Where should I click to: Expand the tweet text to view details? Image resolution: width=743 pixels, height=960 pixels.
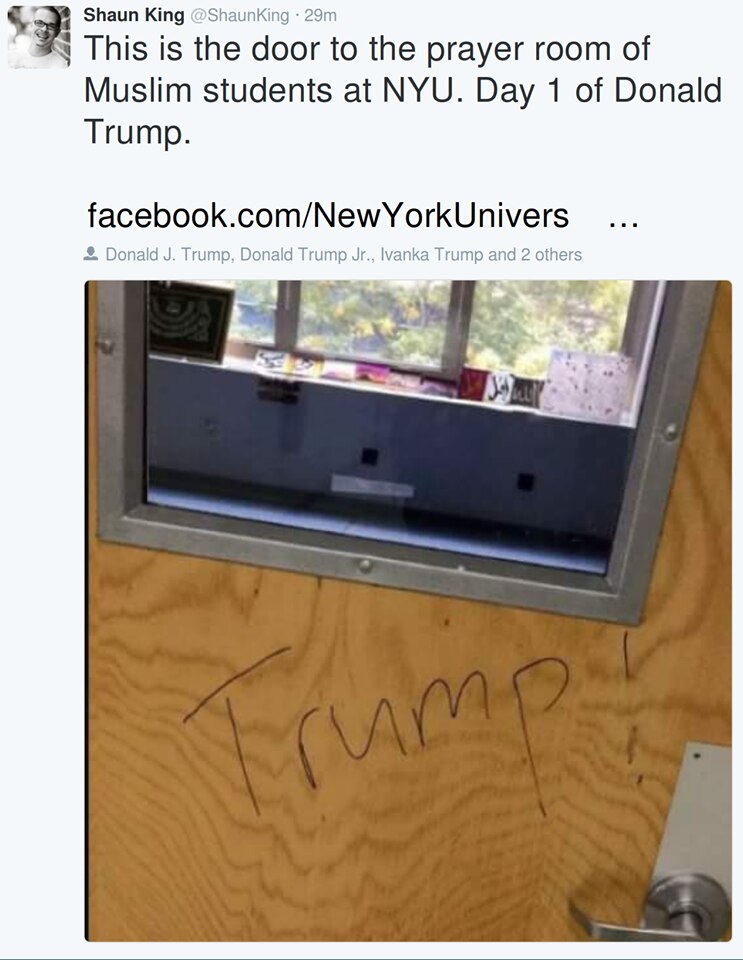(x=403, y=89)
